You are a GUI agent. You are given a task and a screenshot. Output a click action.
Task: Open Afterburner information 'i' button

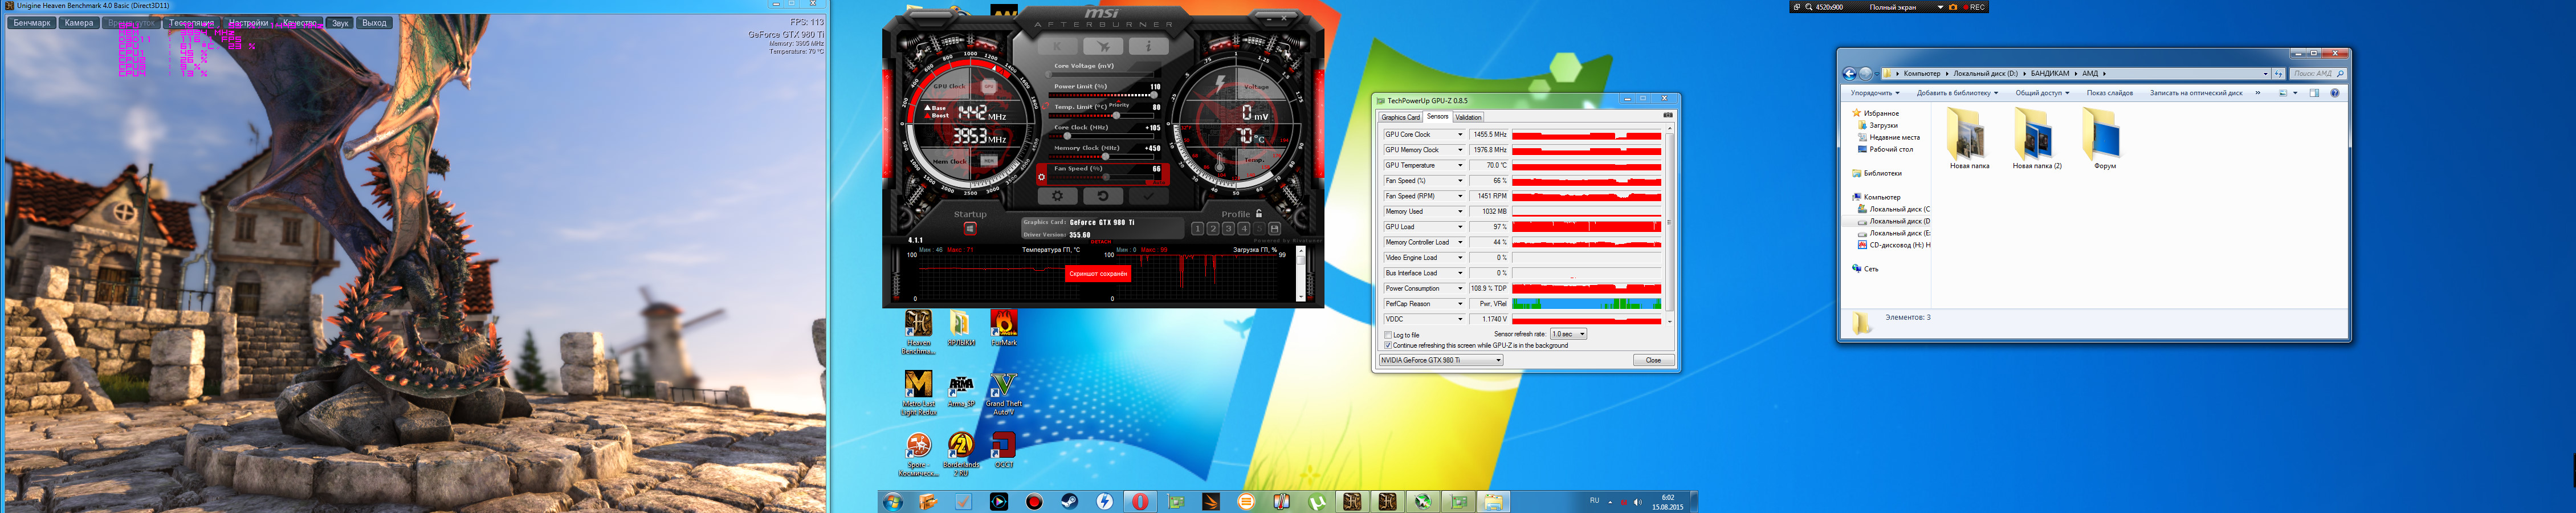1148,46
